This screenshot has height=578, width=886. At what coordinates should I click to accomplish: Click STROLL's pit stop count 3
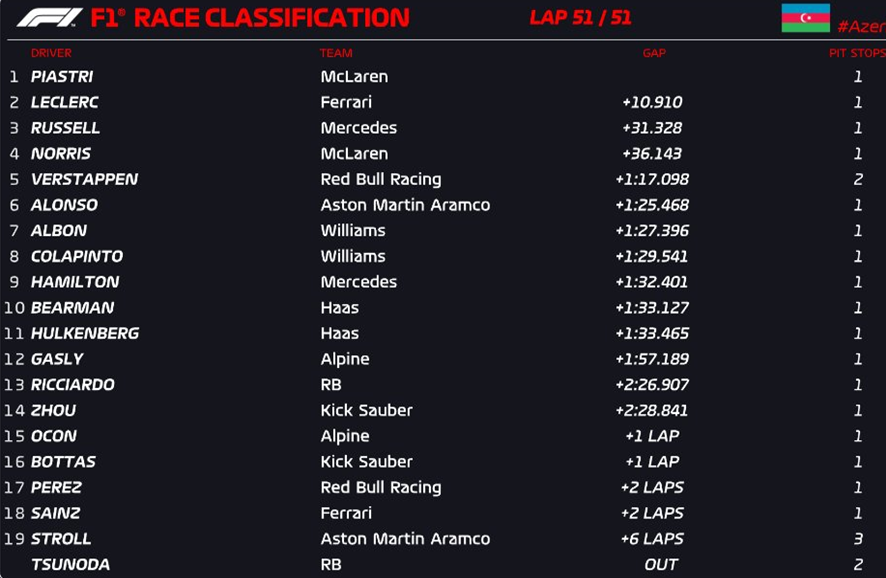[858, 538]
